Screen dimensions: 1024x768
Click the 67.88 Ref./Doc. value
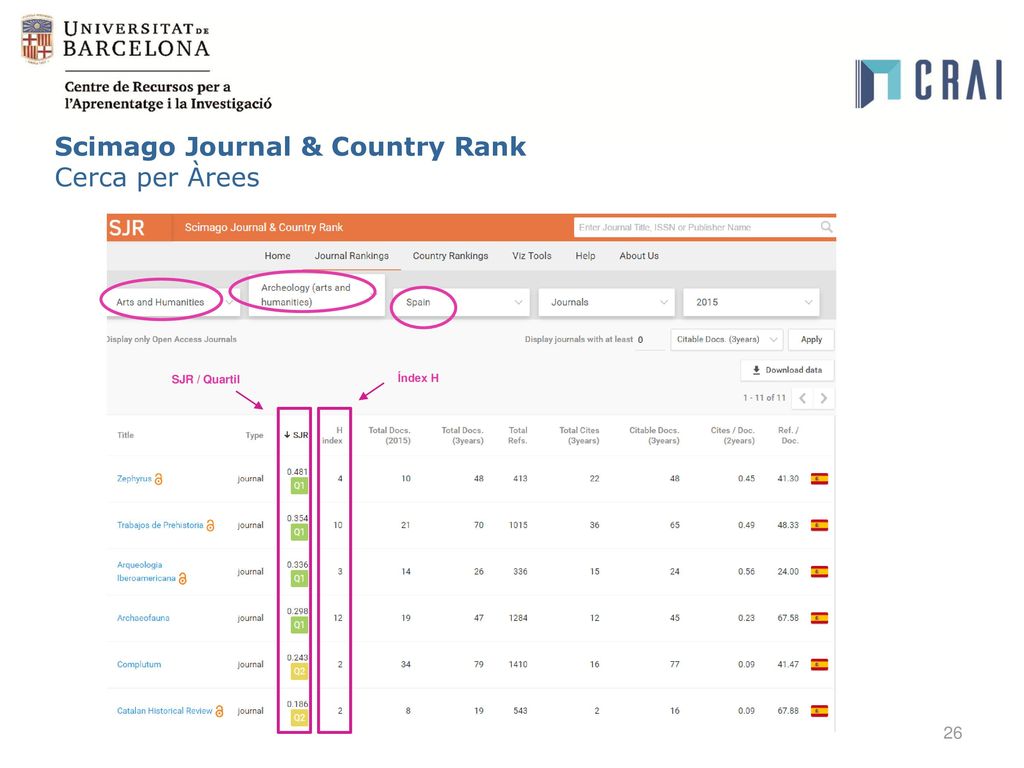pyautogui.click(x=788, y=711)
